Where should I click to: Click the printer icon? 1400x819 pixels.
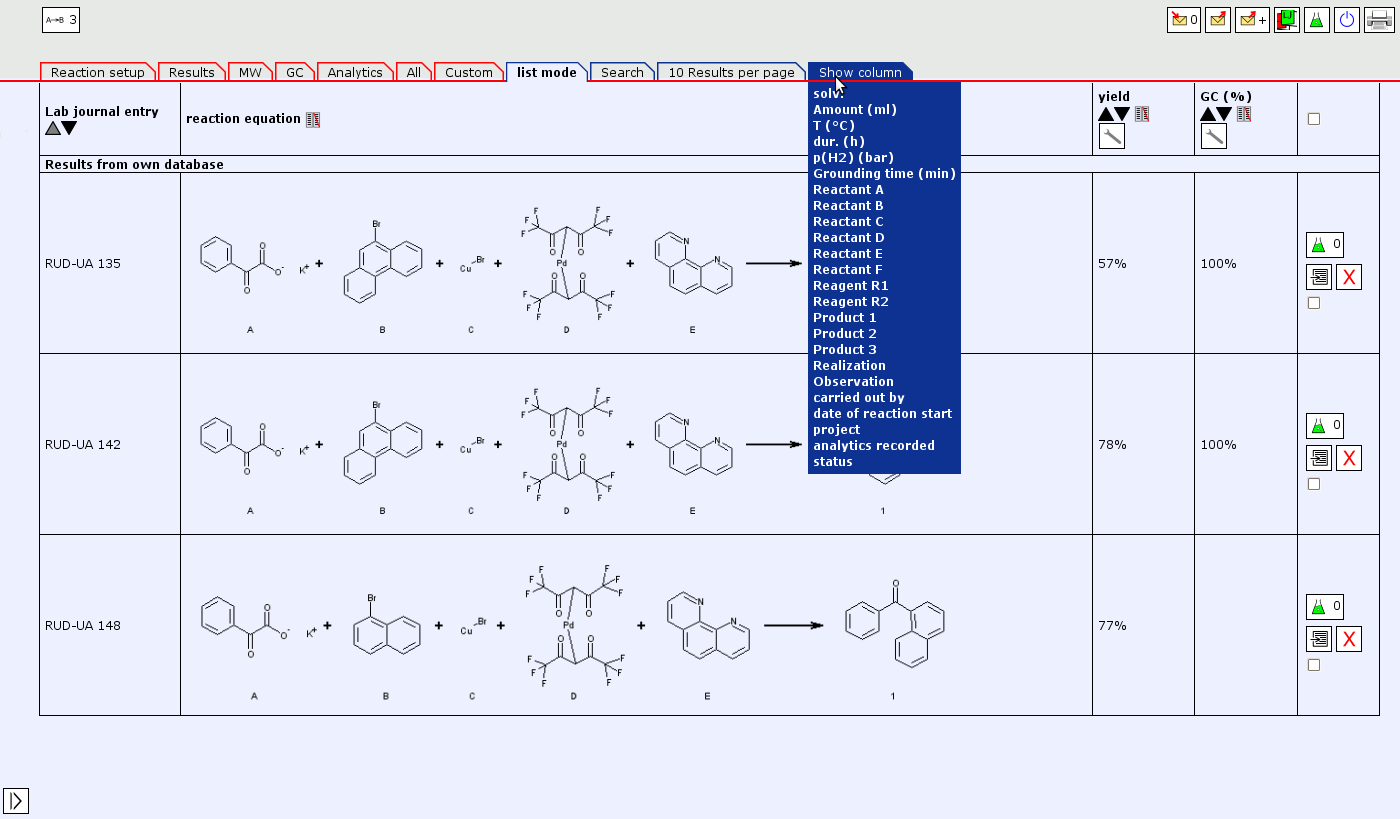click(1379, 19)
